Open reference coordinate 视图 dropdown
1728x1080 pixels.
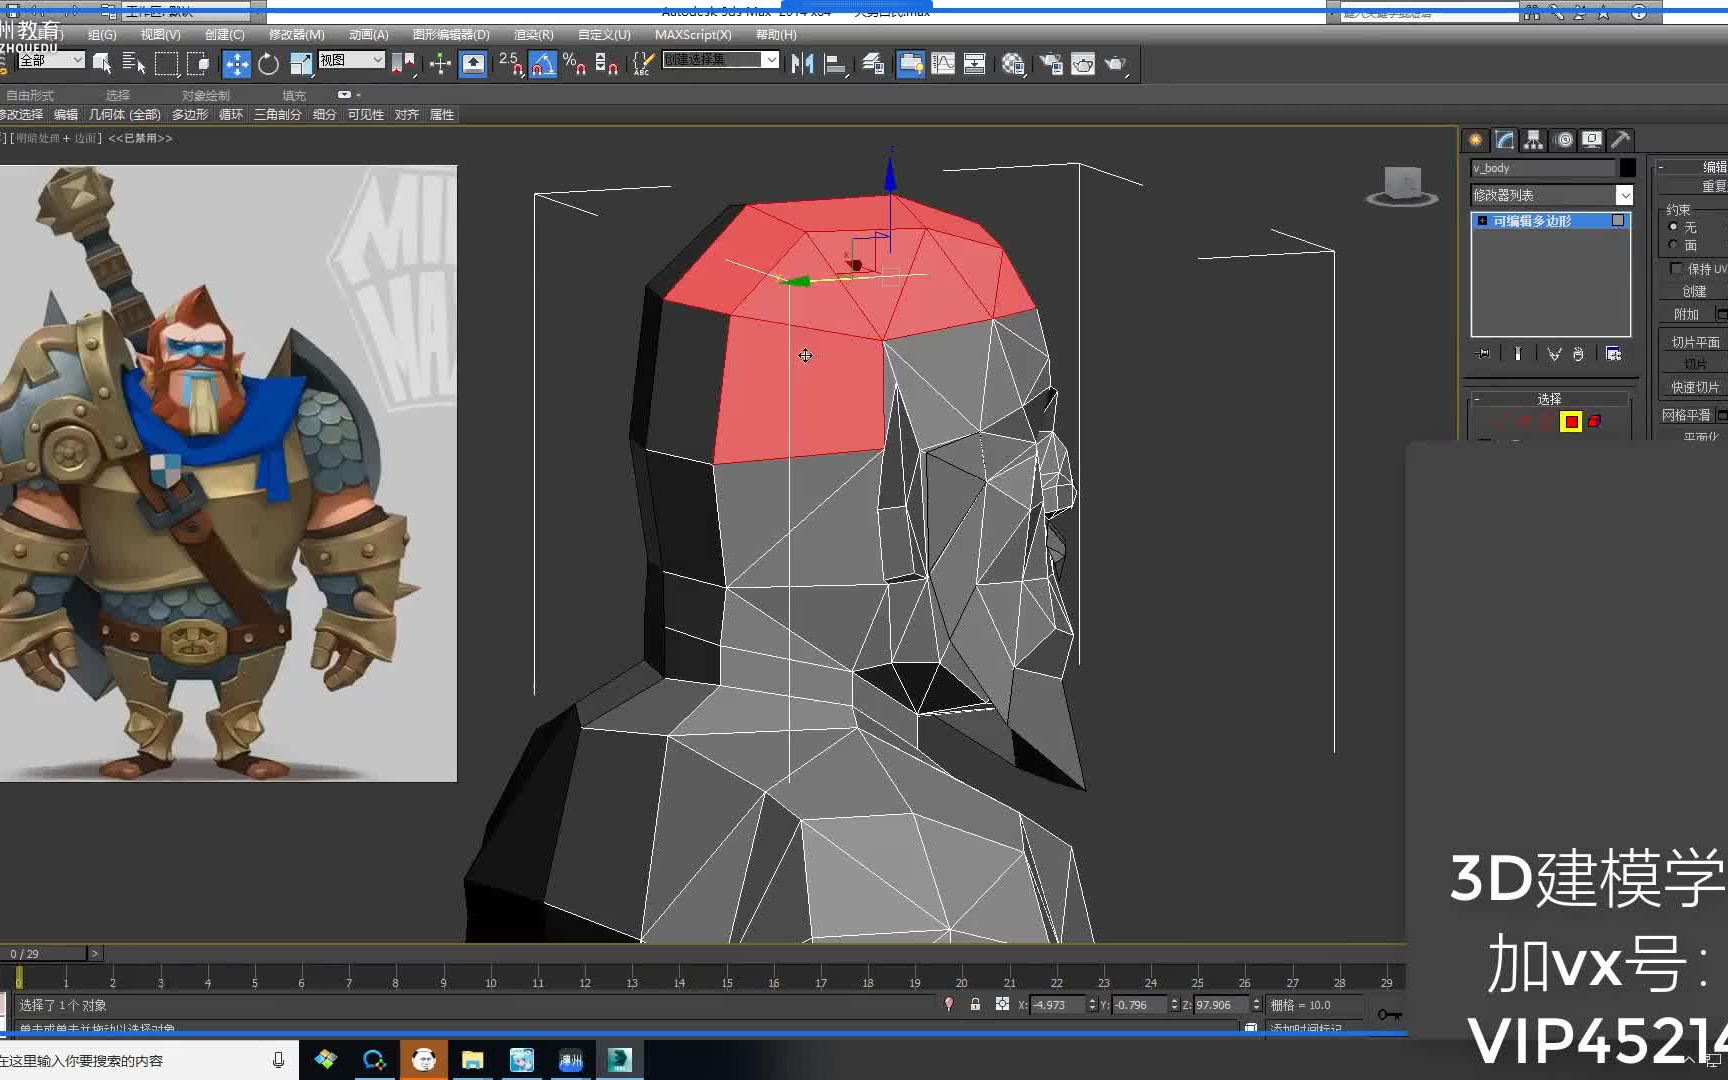pos(351,60)
